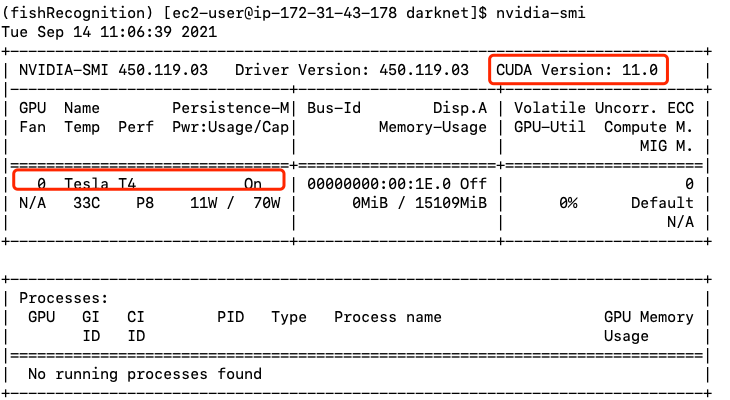Click the CUDA Version: 11.0 text
The height and width of the screenshot is (400, 730).
(x=579, y=70)
